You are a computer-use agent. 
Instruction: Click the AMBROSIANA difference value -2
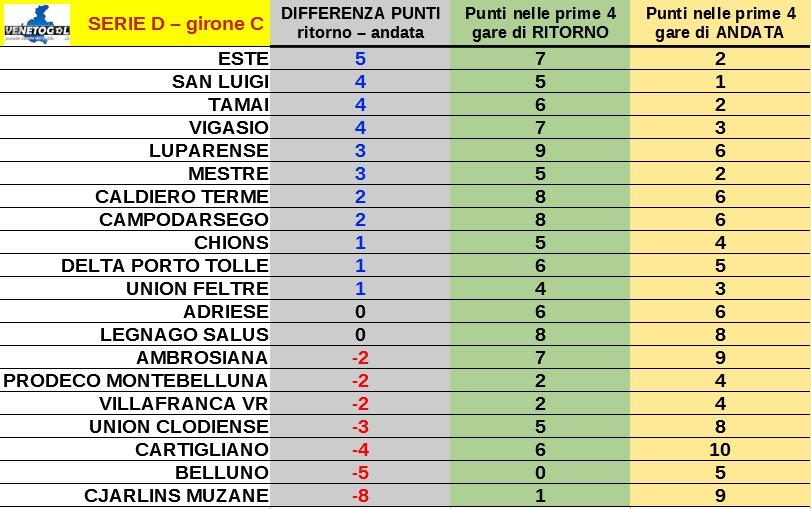pyautogui.click(x=361, y=357)
